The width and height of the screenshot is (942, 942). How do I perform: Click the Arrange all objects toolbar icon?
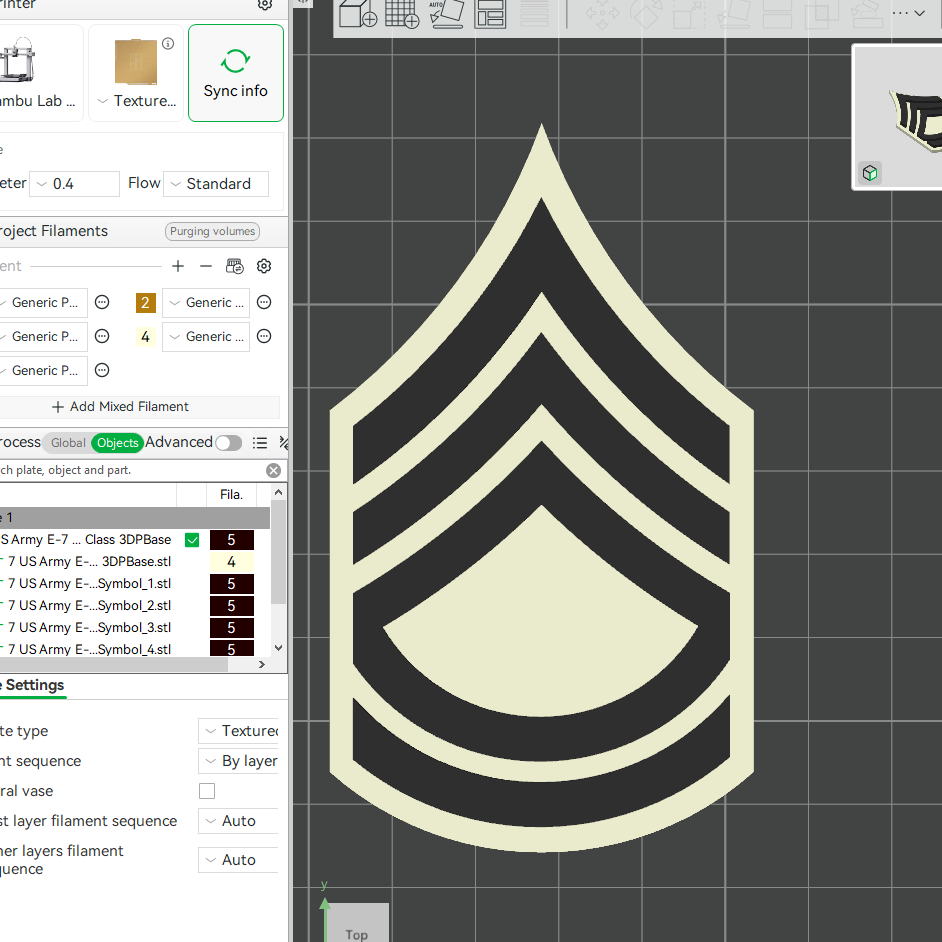coord(490,13)
